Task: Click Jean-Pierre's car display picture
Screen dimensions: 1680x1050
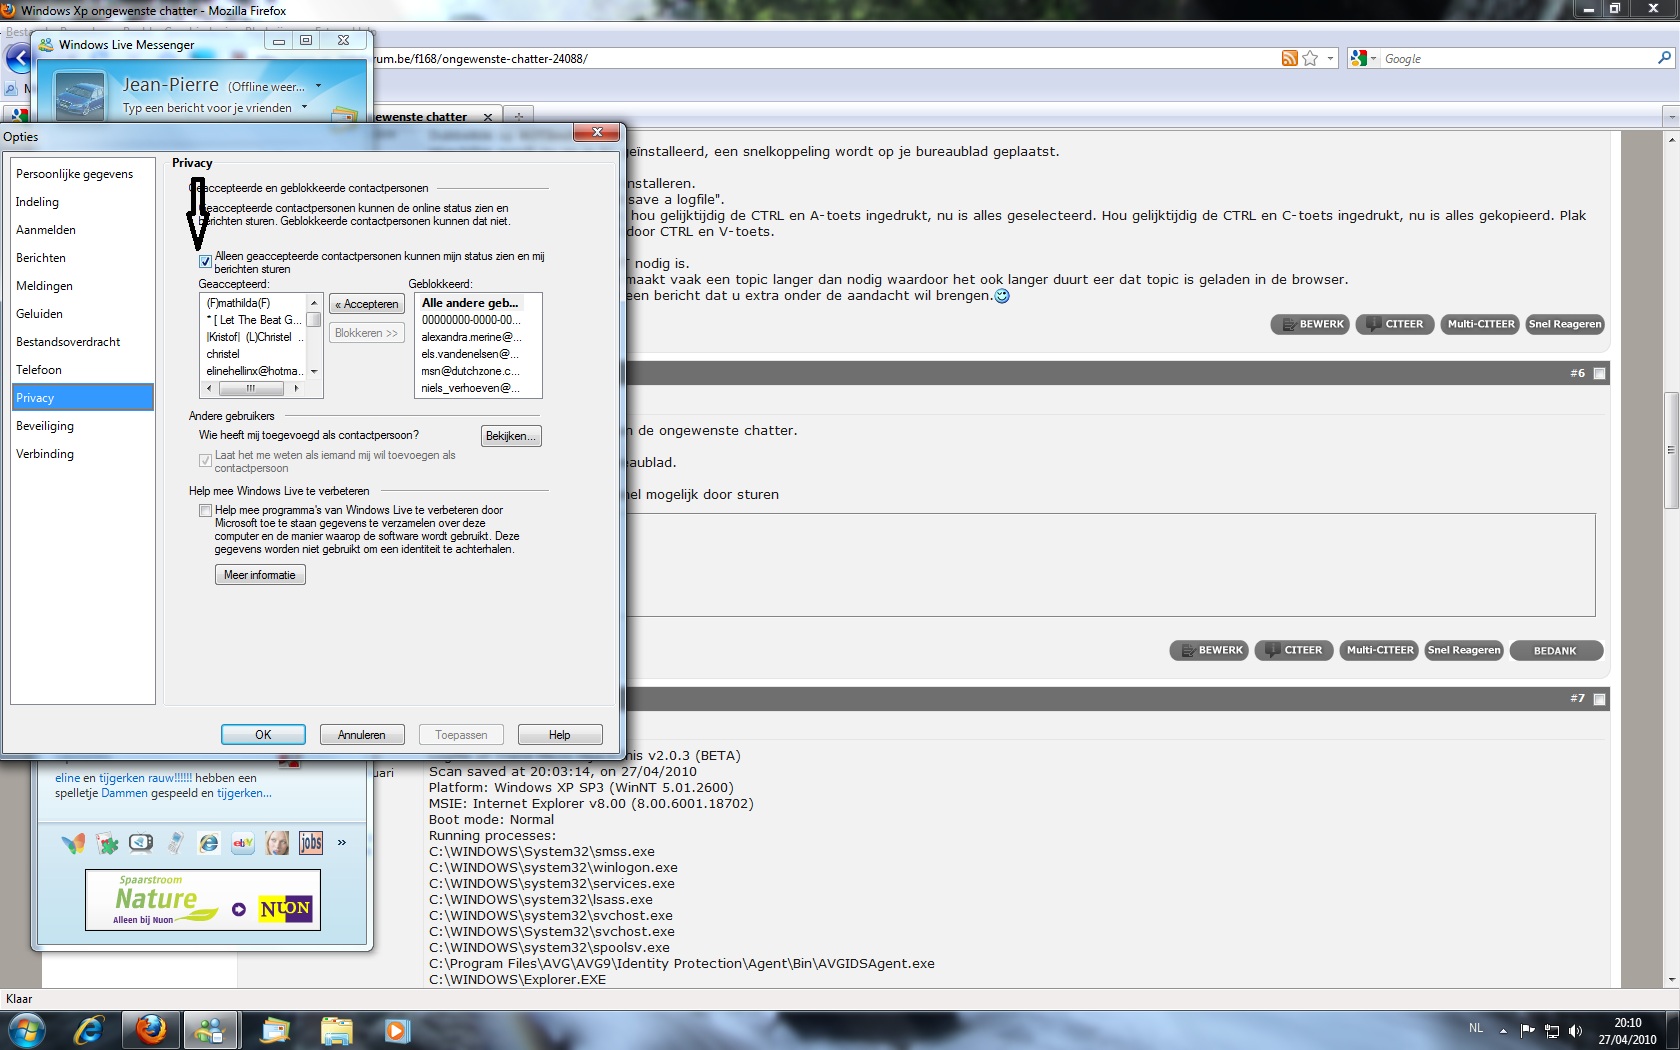Action: point(79,97)
